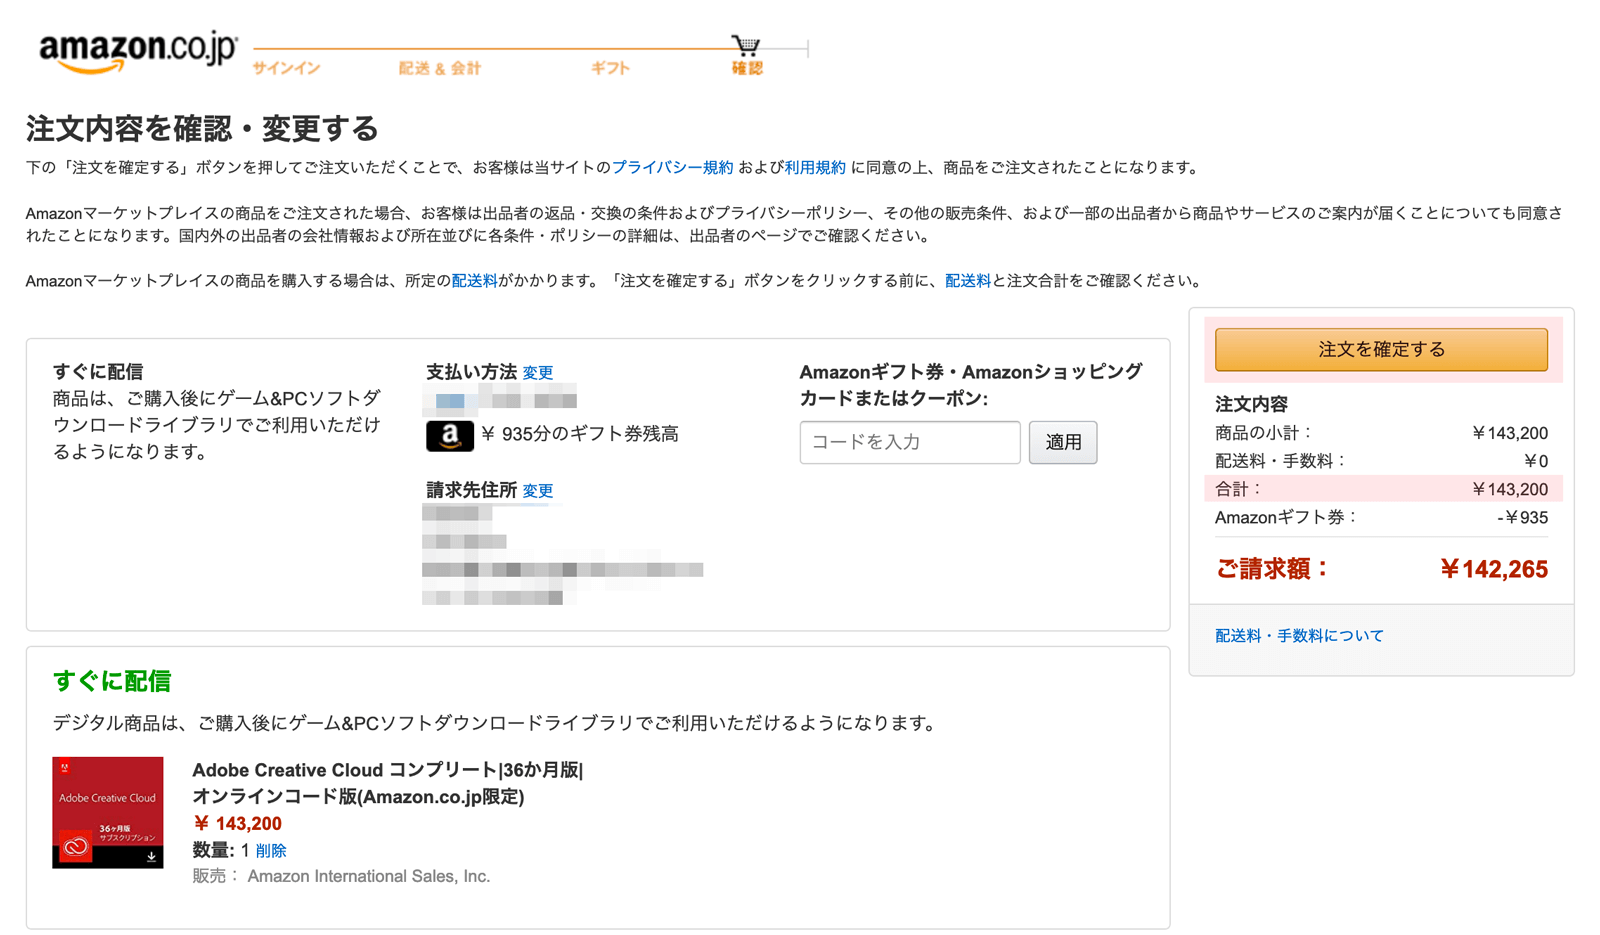Click ¥ 935分のギフト券残高 text
The height and width of the screenshot is (935, 1600).
coord(580,434)
